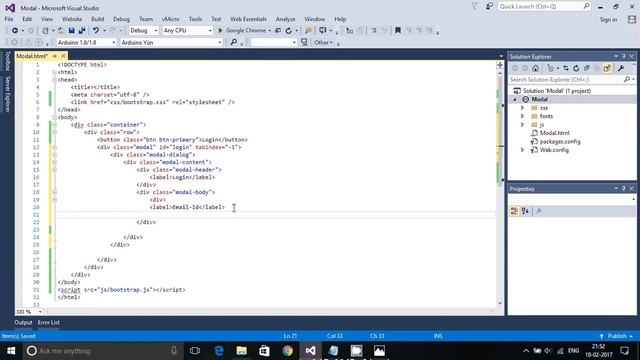The image size is (640, 360).
Task: Click the Windows Start button
Action: click(x=11, y=351)
